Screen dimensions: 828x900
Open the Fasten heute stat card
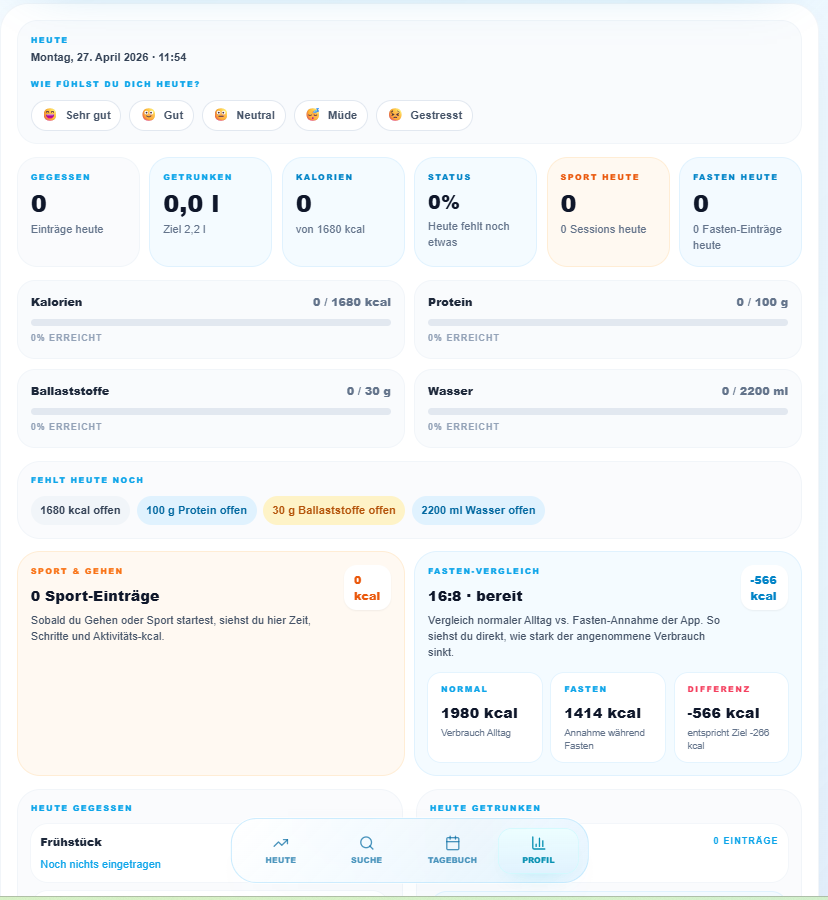click(x=740, y=212)
